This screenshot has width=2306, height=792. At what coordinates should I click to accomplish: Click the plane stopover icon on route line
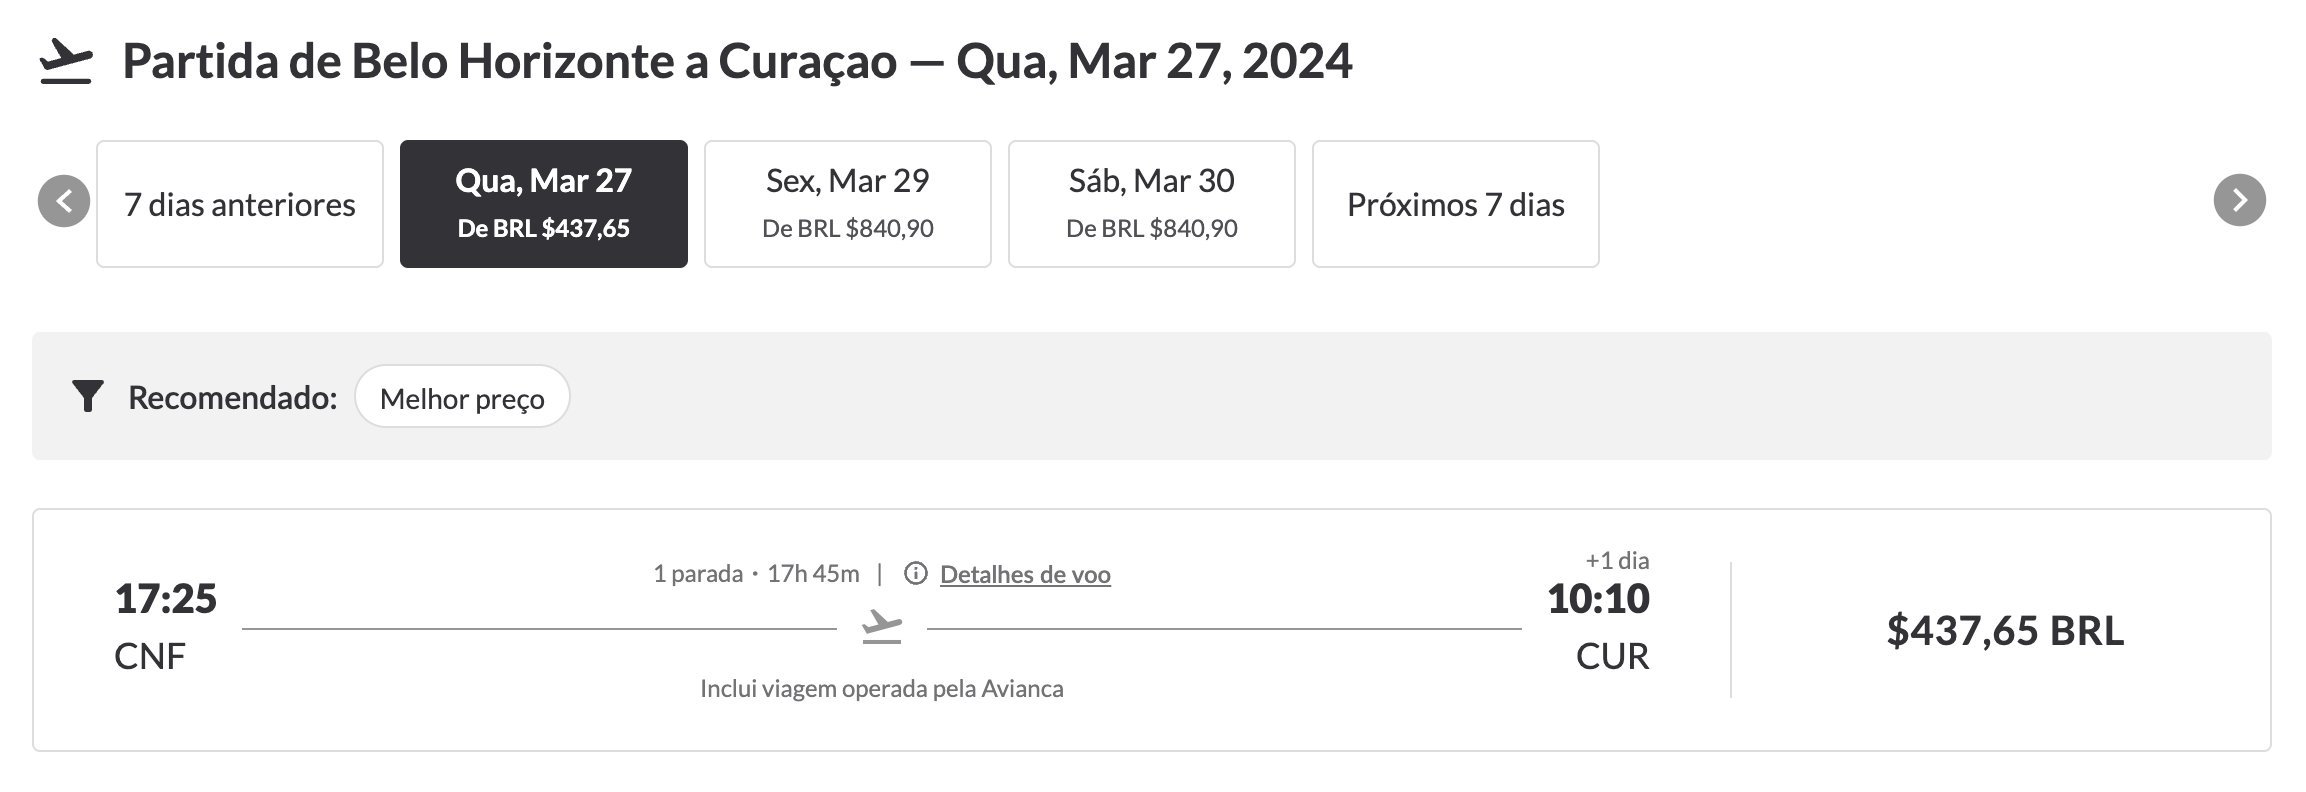(x=882, y=628)
